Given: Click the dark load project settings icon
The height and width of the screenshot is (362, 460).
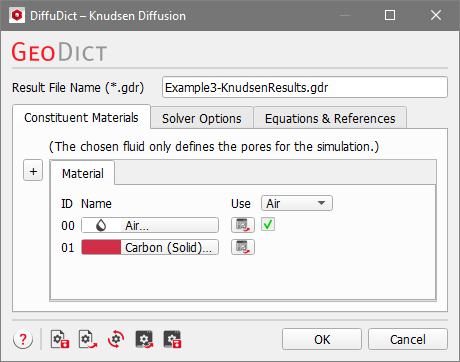Looking at the screenshot, I should (144, 339).
